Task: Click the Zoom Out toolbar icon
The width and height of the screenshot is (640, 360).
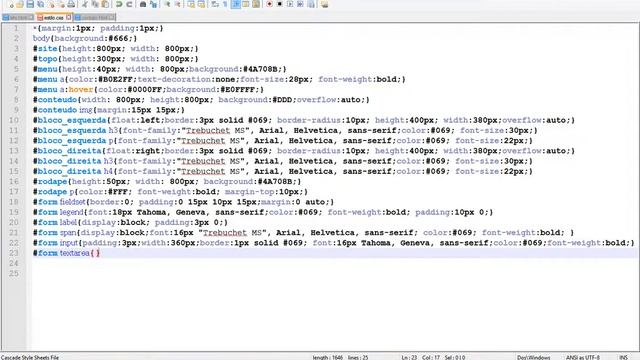Action: point(178,4)
